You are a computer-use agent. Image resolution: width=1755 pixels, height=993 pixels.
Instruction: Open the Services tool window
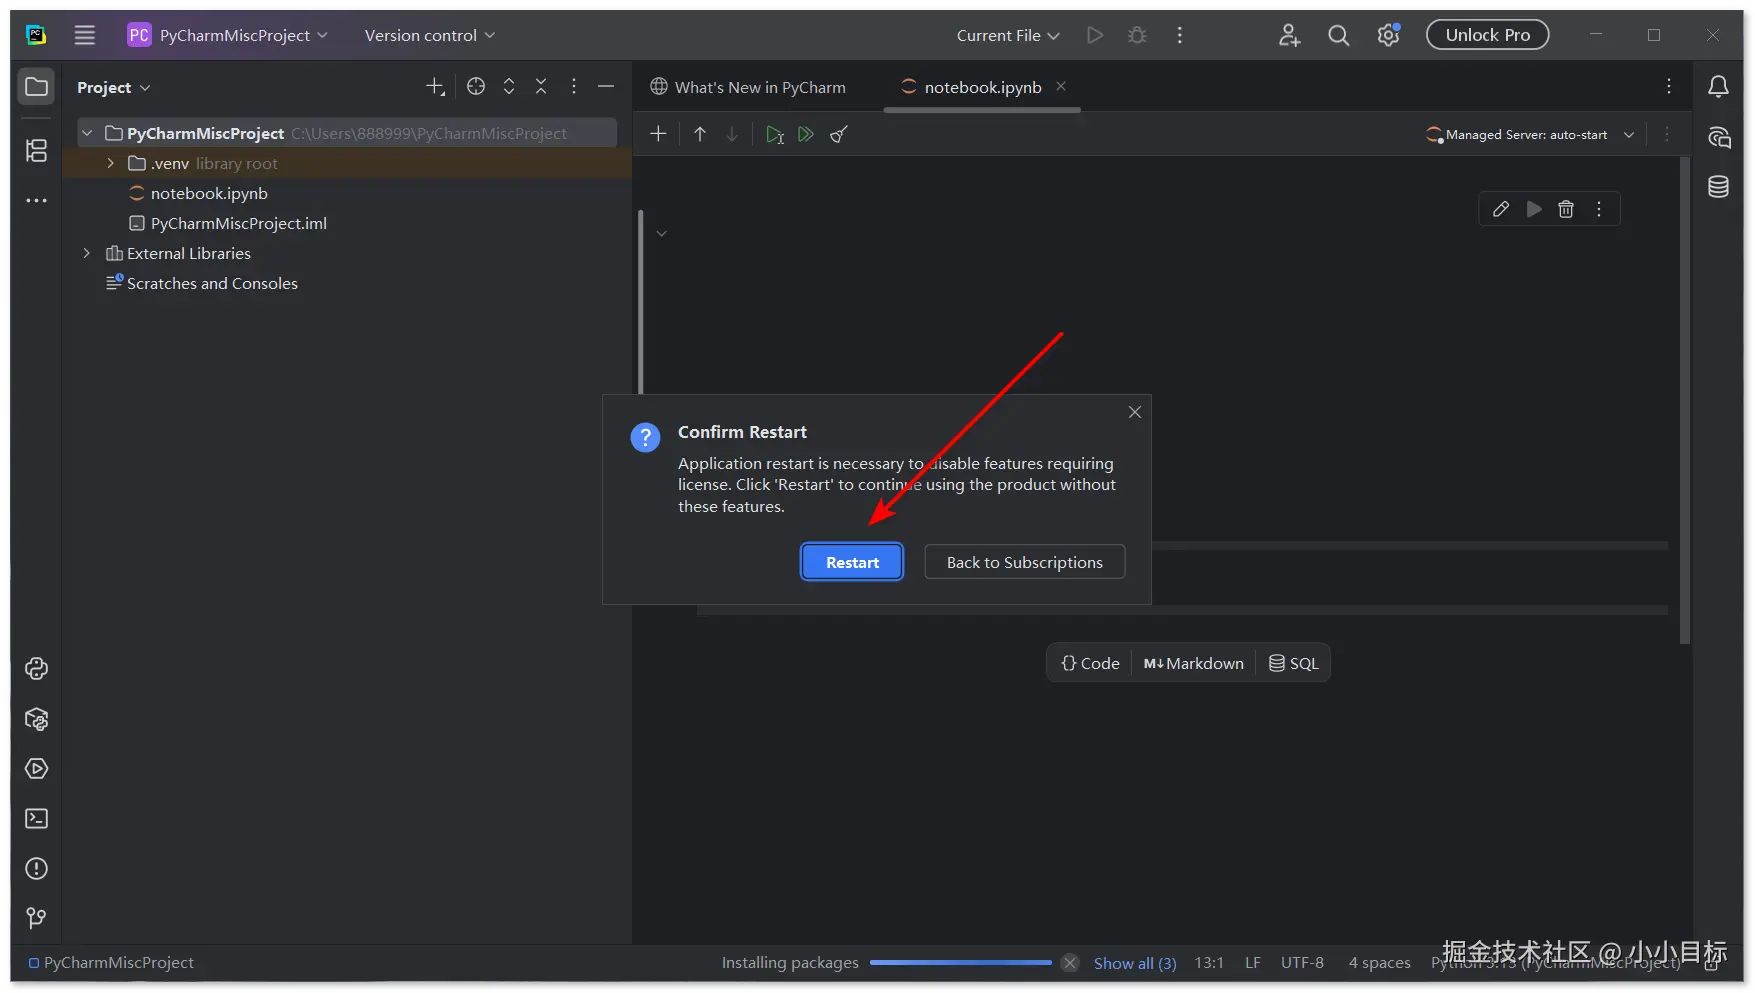(36, 769)
